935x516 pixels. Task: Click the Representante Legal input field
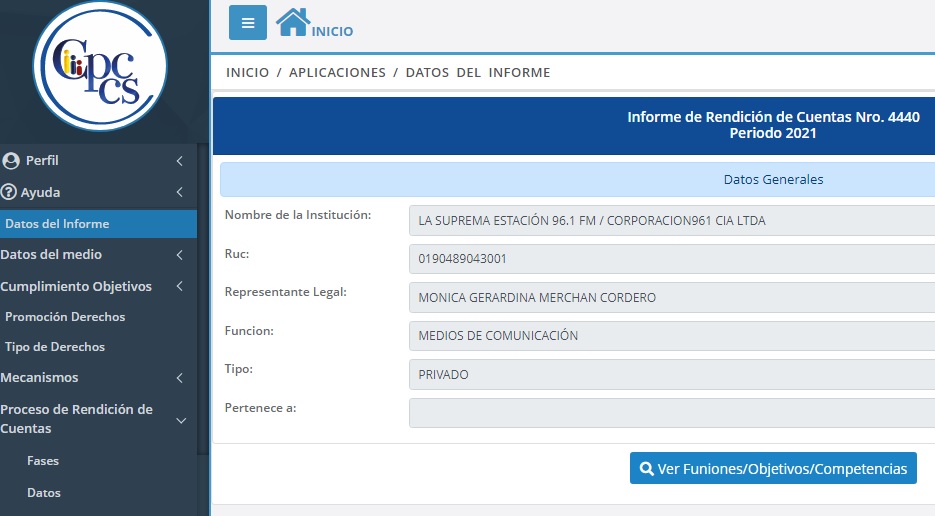(x=670, y=298)
